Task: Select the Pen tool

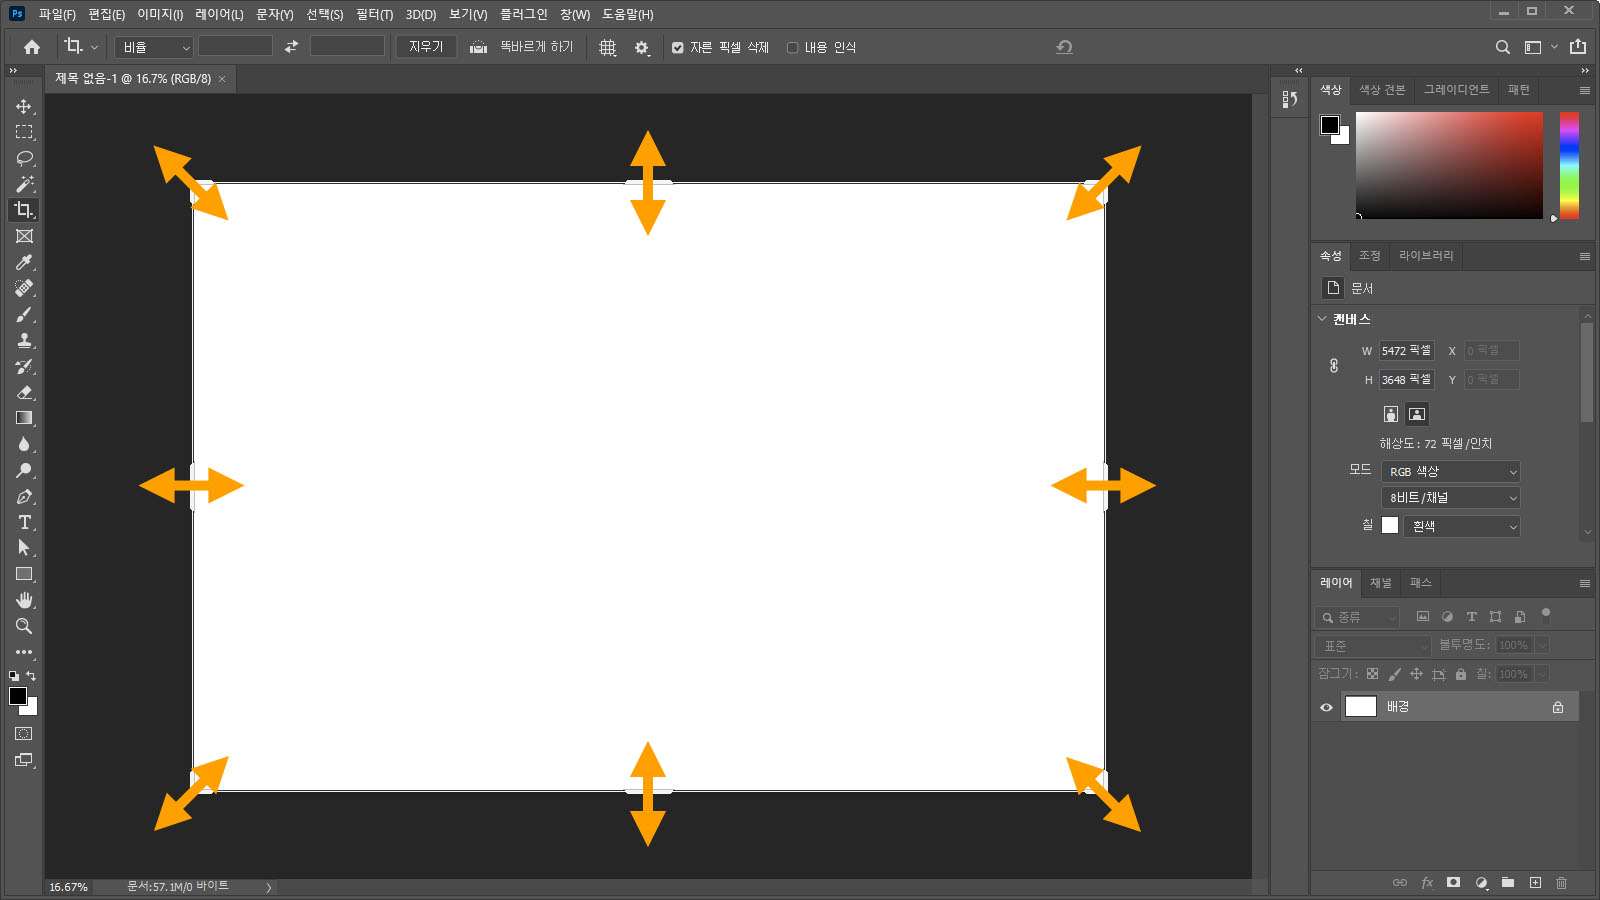Action: 24,496
